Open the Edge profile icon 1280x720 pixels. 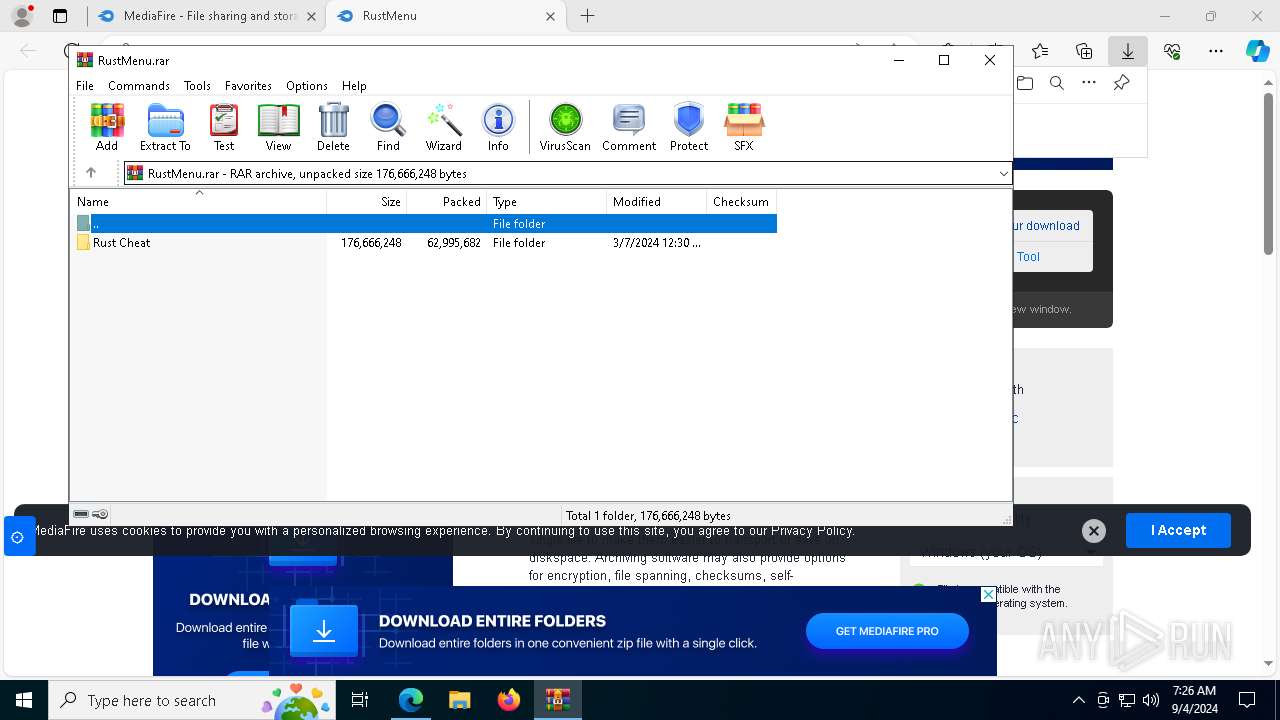(22, 16)
